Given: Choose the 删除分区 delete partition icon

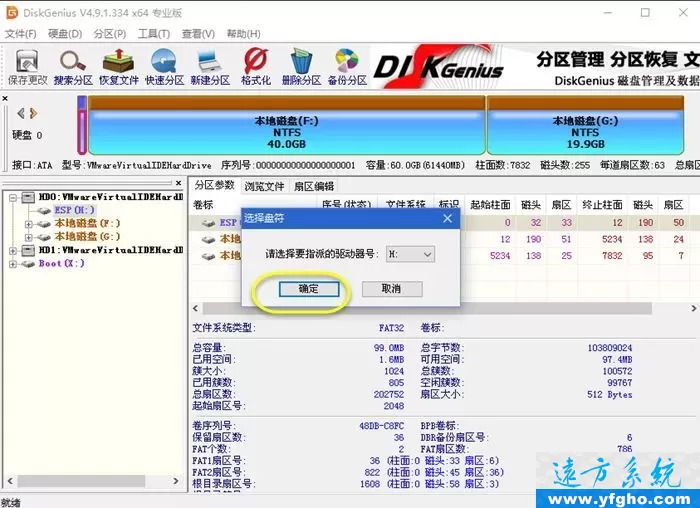Looking at the screenshot, I should pos(301,67).
